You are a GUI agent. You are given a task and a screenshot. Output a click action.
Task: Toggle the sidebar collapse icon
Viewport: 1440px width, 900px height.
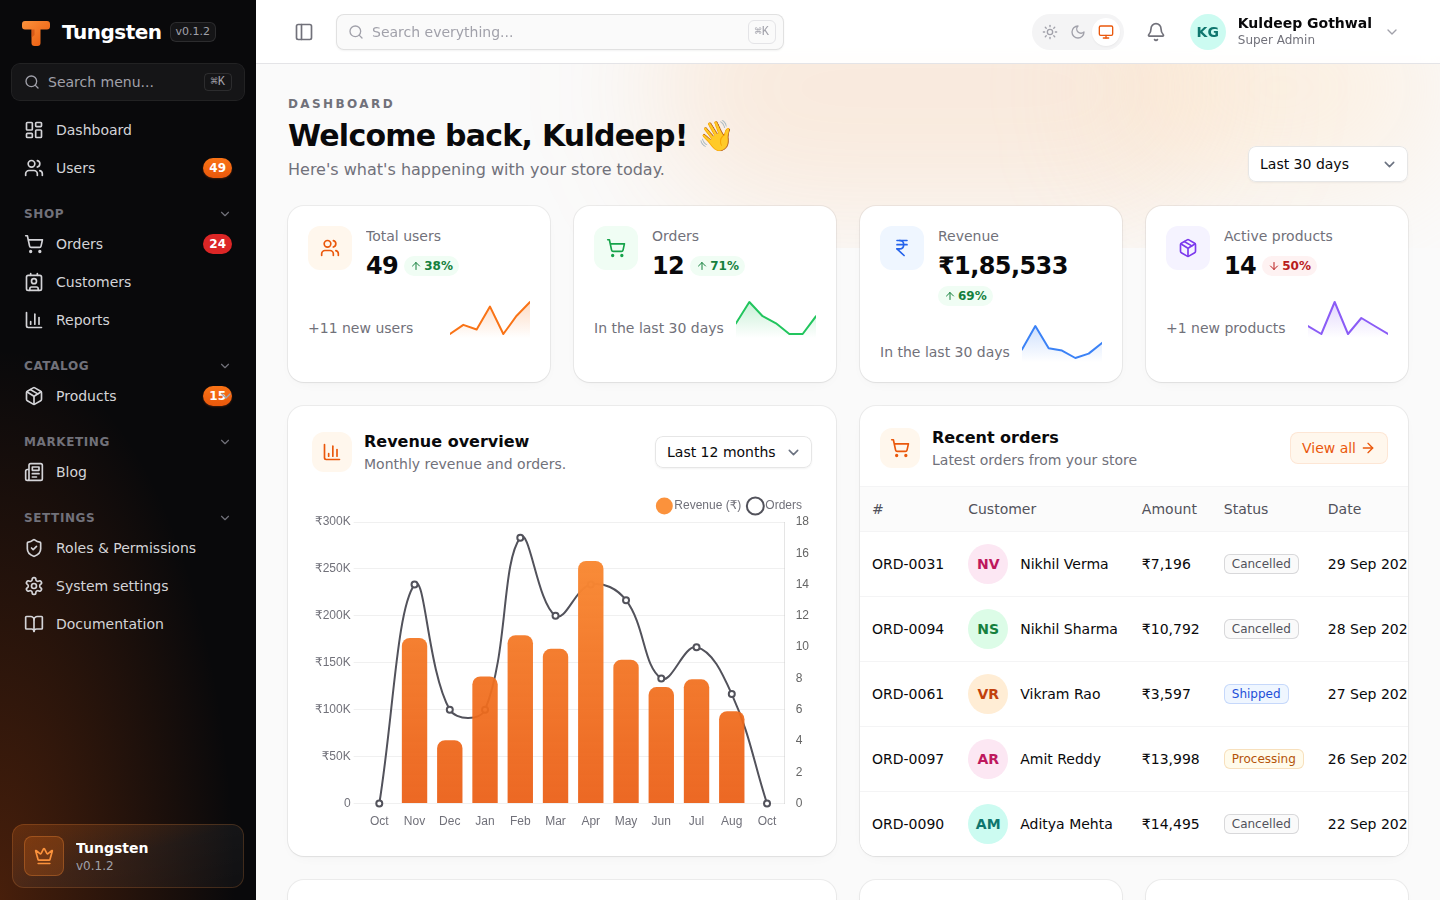click(304, 32)
